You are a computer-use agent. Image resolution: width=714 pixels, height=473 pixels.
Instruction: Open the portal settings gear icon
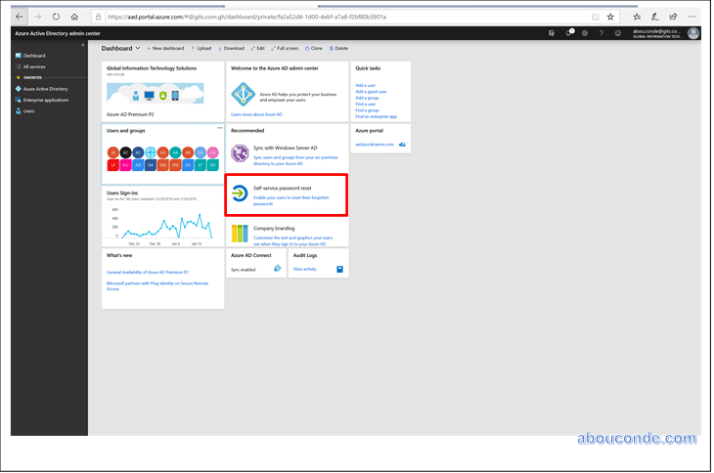(x=586, y=33)
